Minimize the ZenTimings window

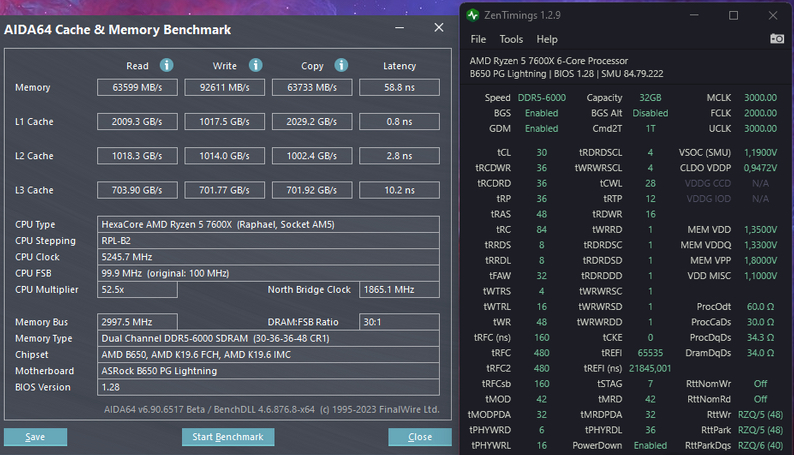(694, 15)
